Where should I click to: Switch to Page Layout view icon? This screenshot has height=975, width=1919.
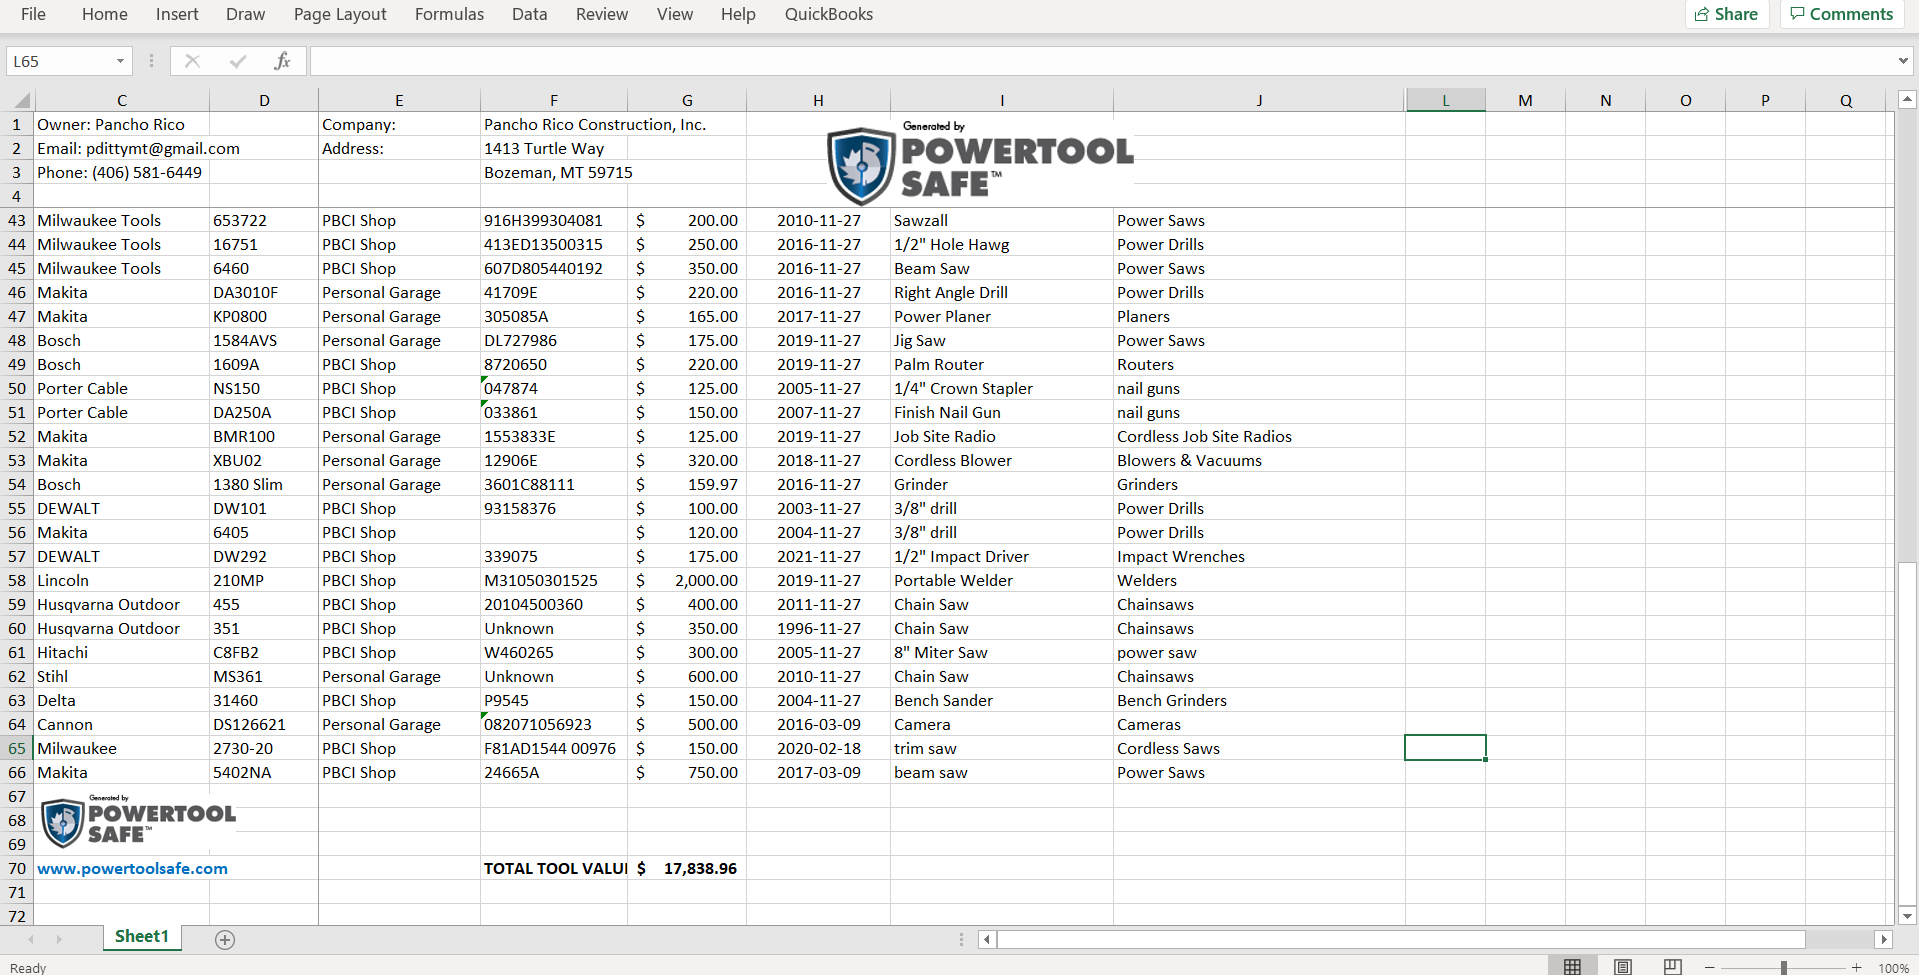tap(1622, 966)
